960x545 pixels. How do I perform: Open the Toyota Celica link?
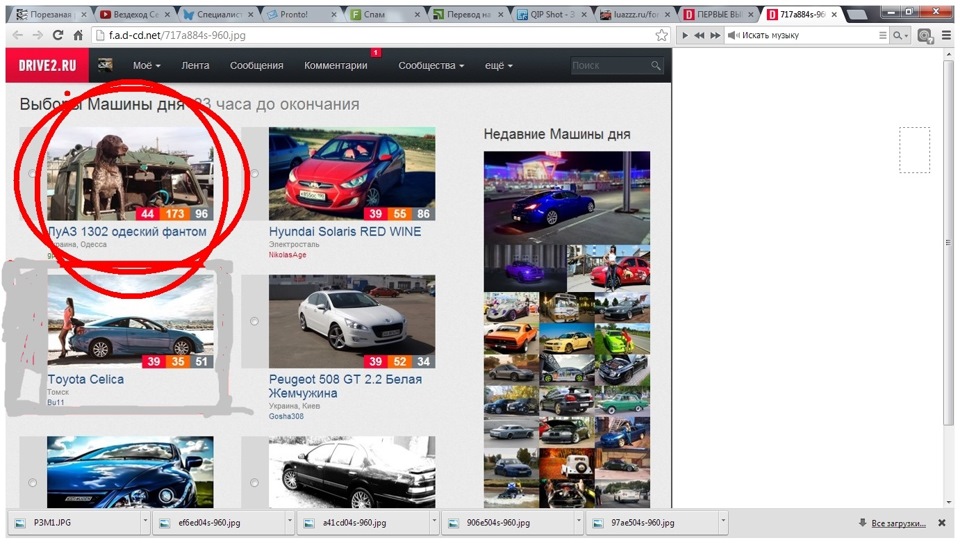(86, 379)
